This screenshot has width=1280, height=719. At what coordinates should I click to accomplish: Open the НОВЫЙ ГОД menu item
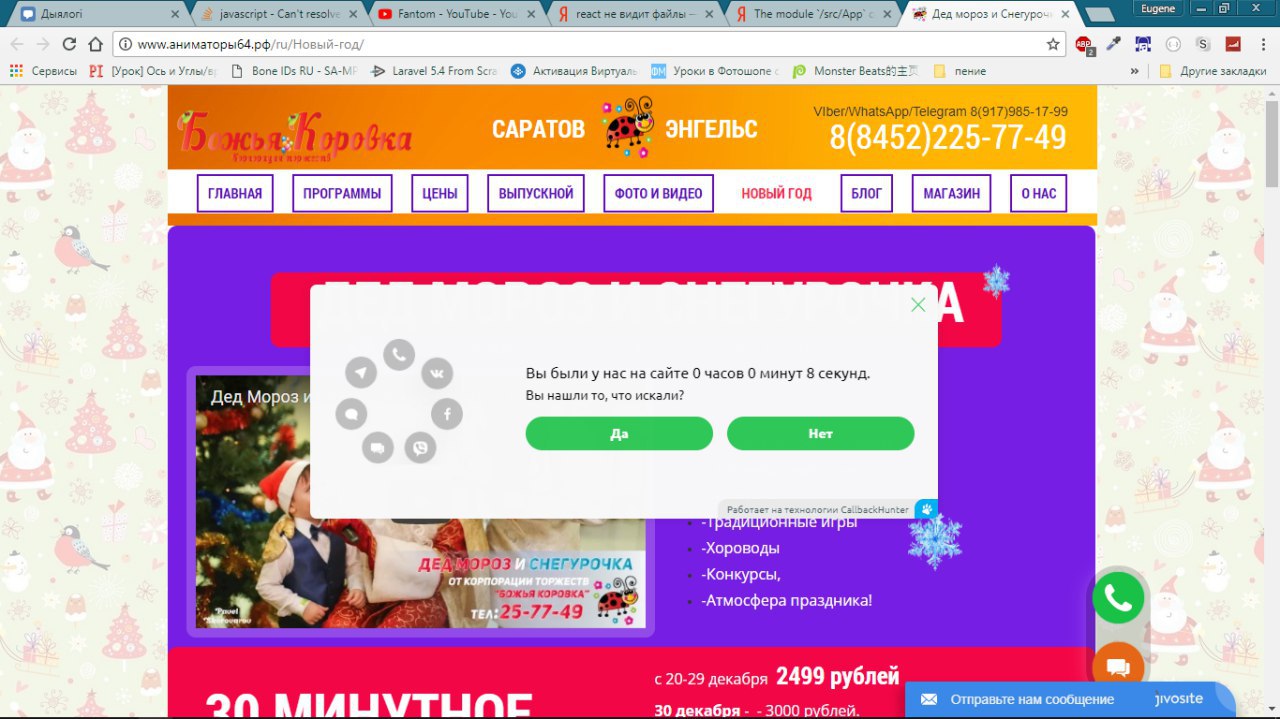(x=776, y=194)
